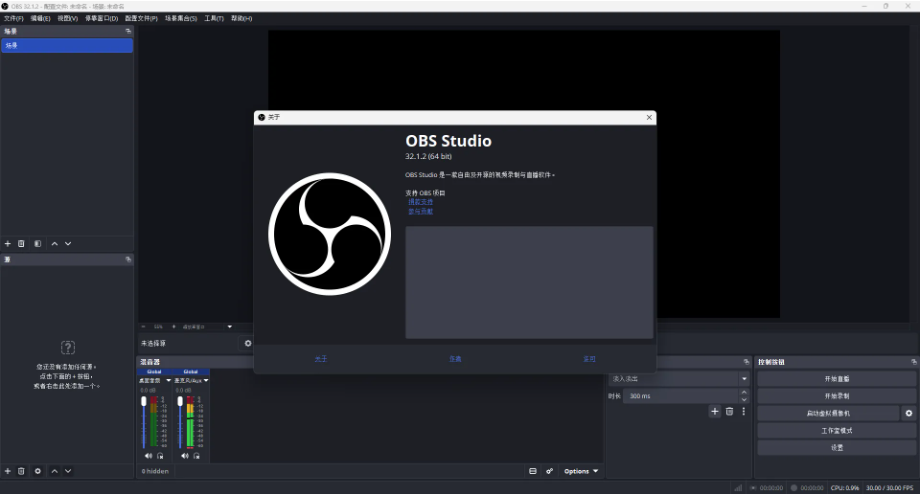
Task: Click the 捐款支持 link in About dialog
Action: click(420, 202)
